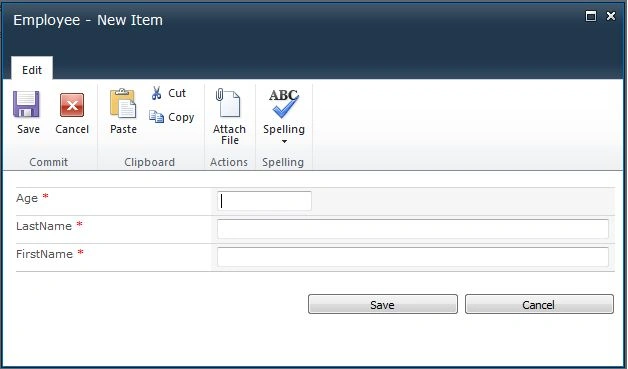Close the Employee New Item dialog

(611, 16)
